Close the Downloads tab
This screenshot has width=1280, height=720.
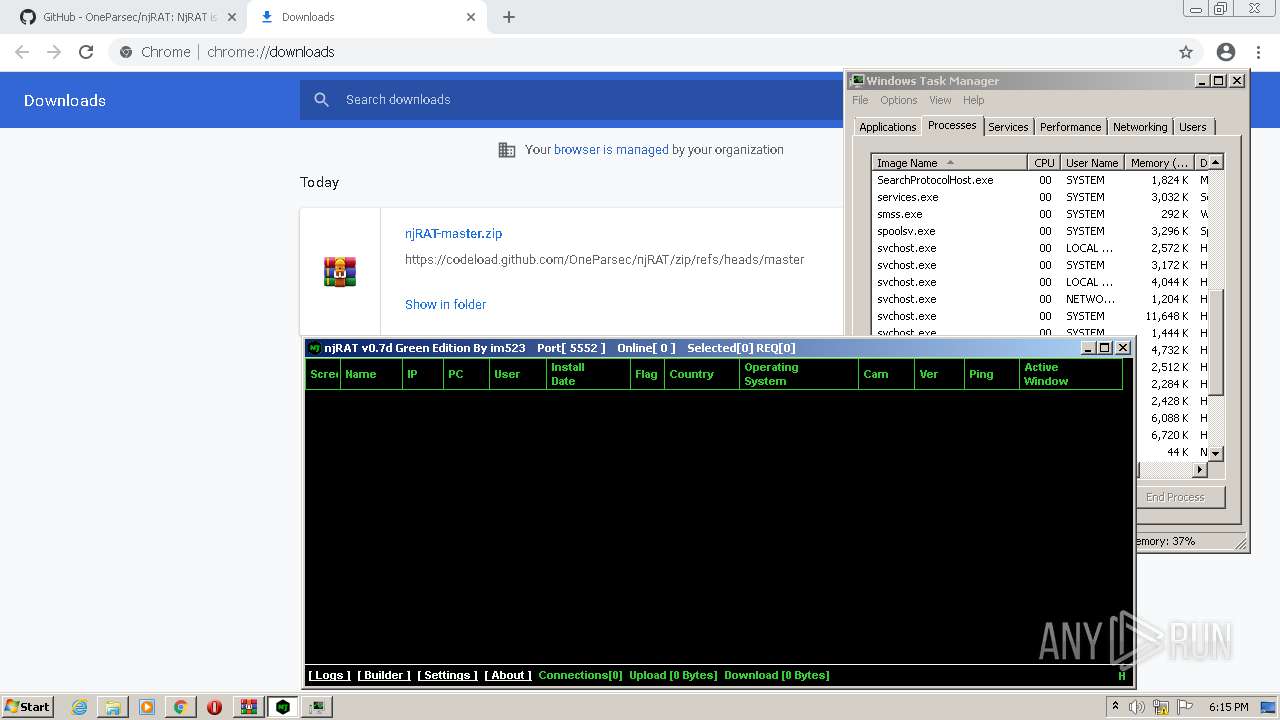(471, 17)
